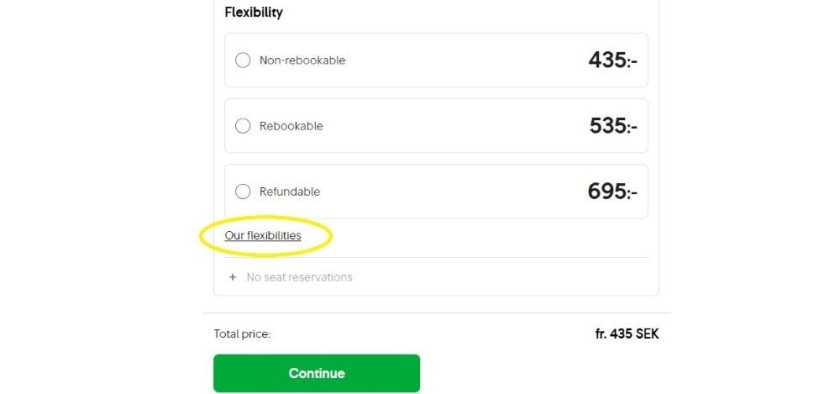Click the Total price label
This screenshot has height=394, width=840.
(242, 334)
